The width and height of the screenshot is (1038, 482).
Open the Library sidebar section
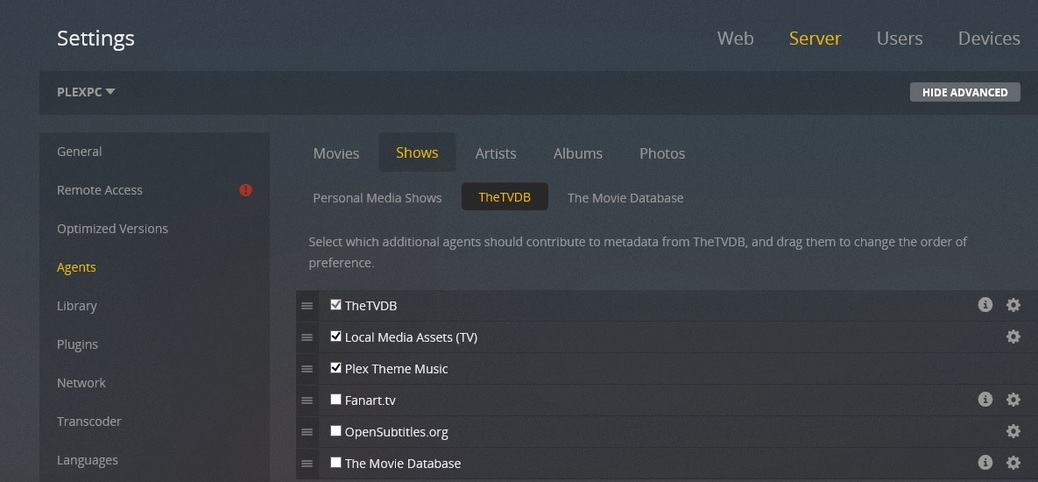pos(77,306)
